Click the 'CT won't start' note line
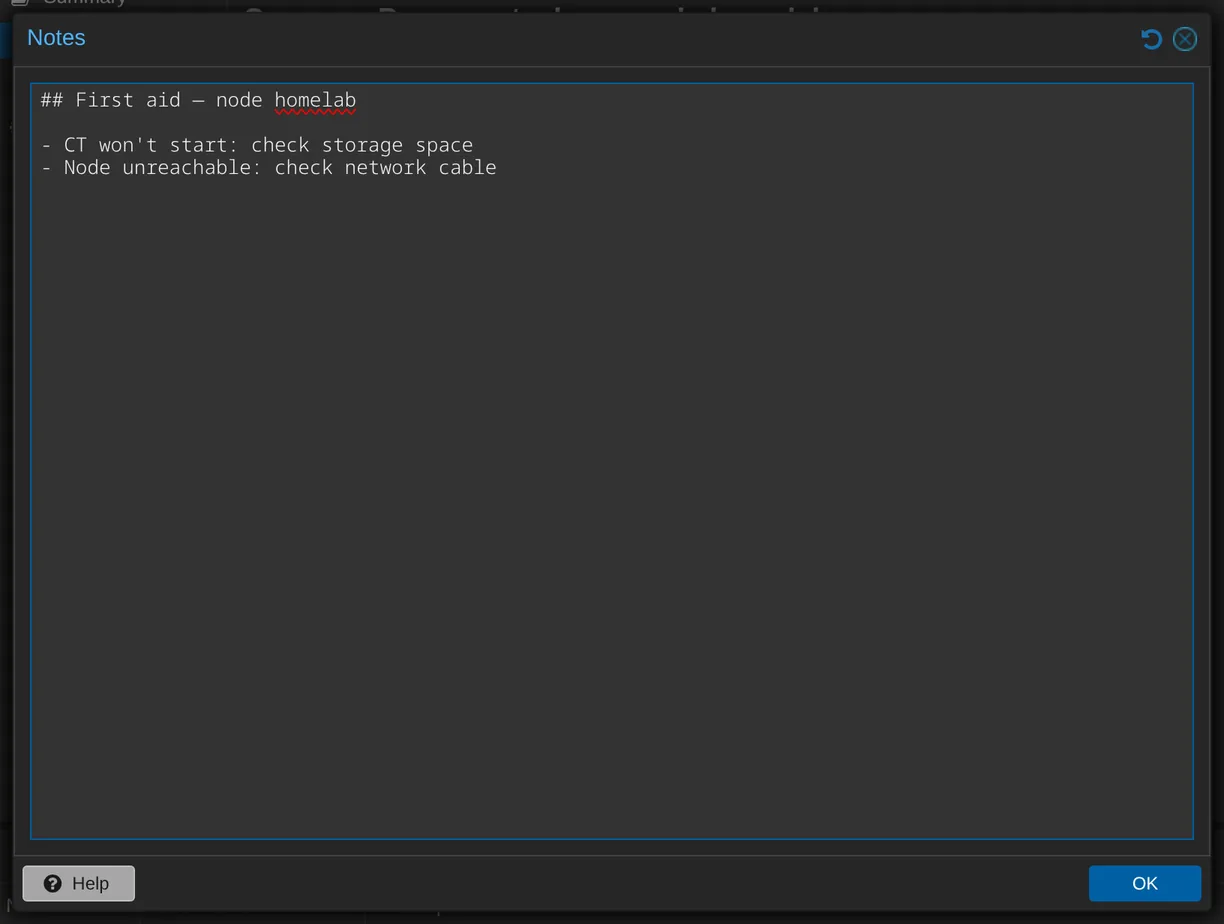 point(257,145)
